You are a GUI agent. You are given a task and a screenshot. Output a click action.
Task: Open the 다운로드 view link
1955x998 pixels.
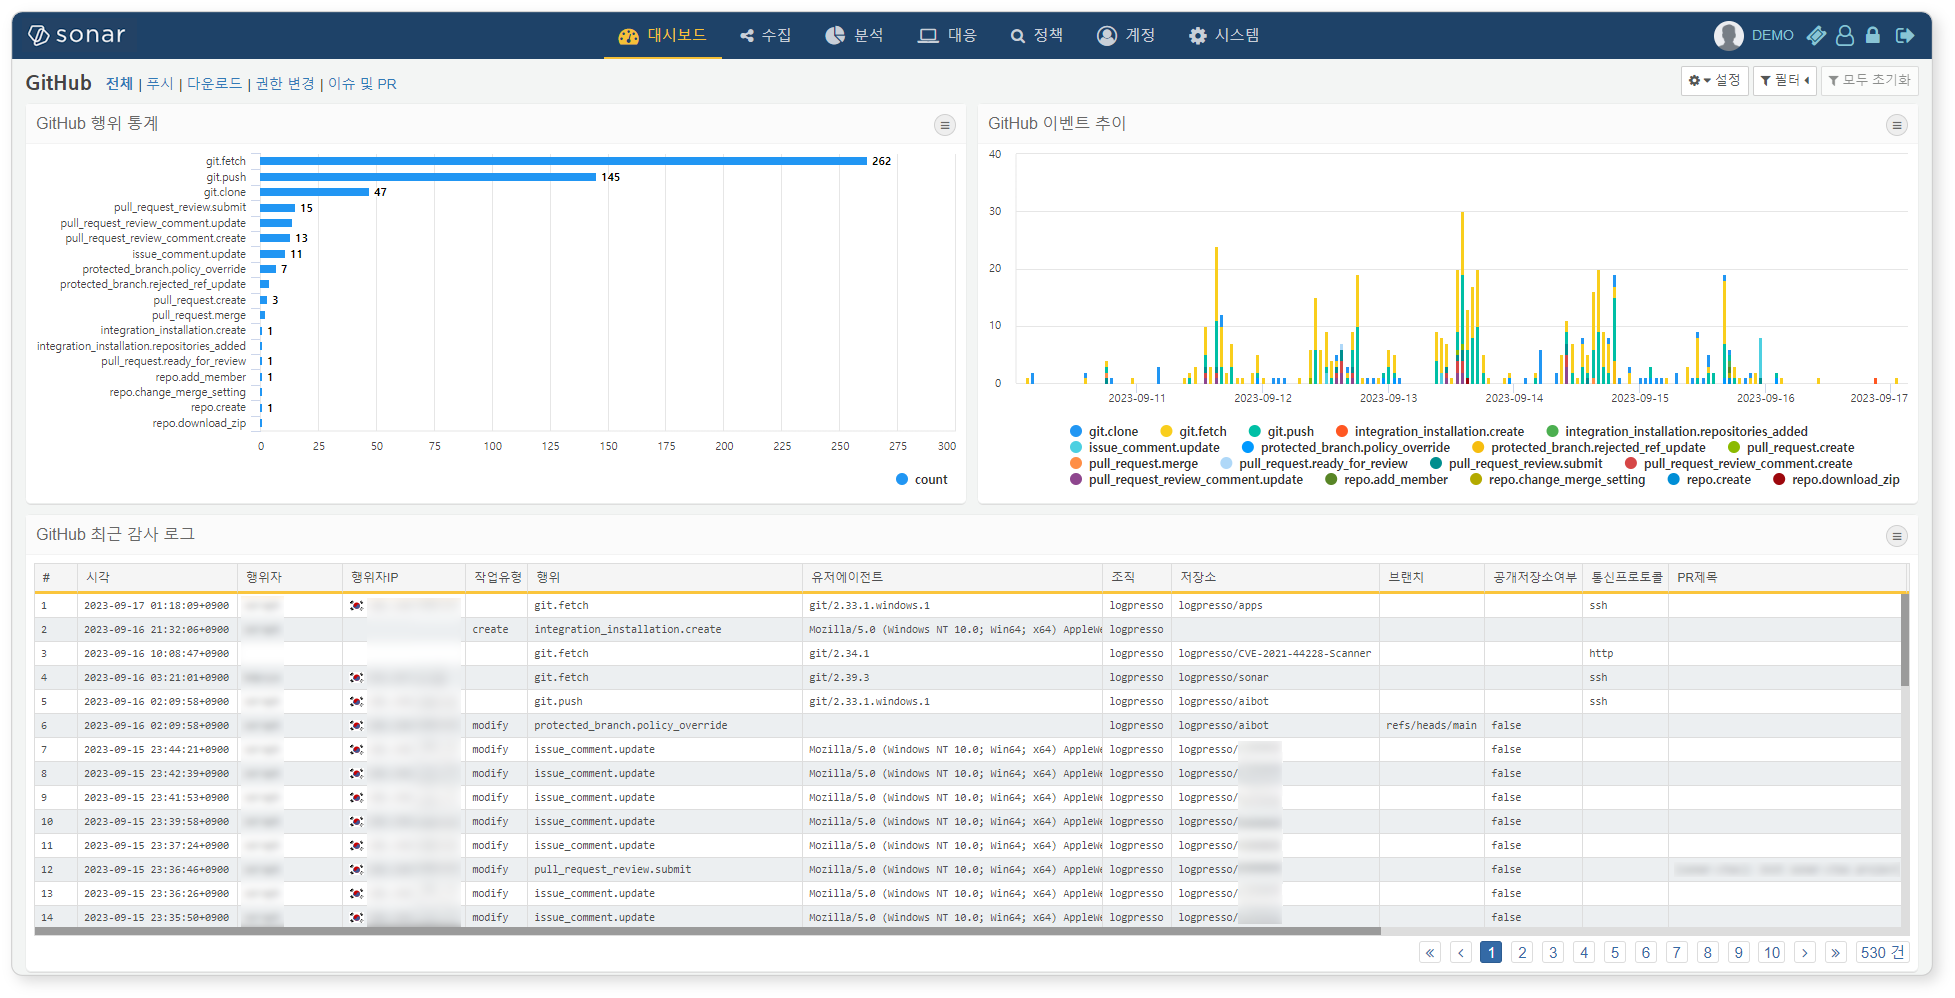point(214,84)
